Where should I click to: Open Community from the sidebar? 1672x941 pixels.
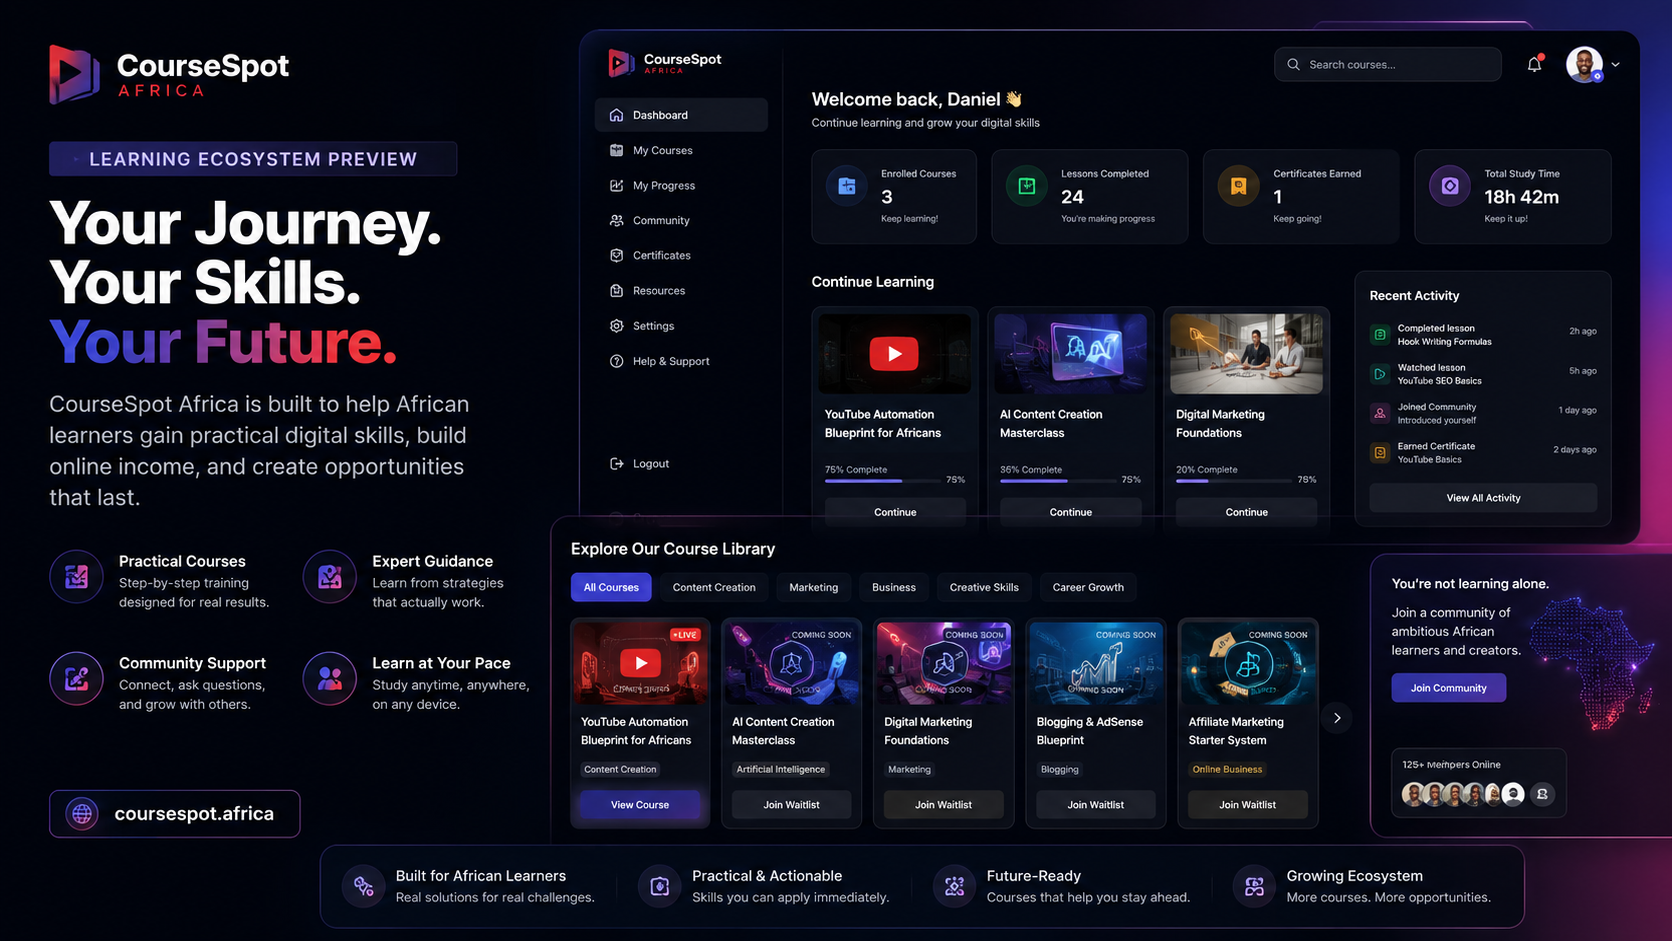(660, 220)
